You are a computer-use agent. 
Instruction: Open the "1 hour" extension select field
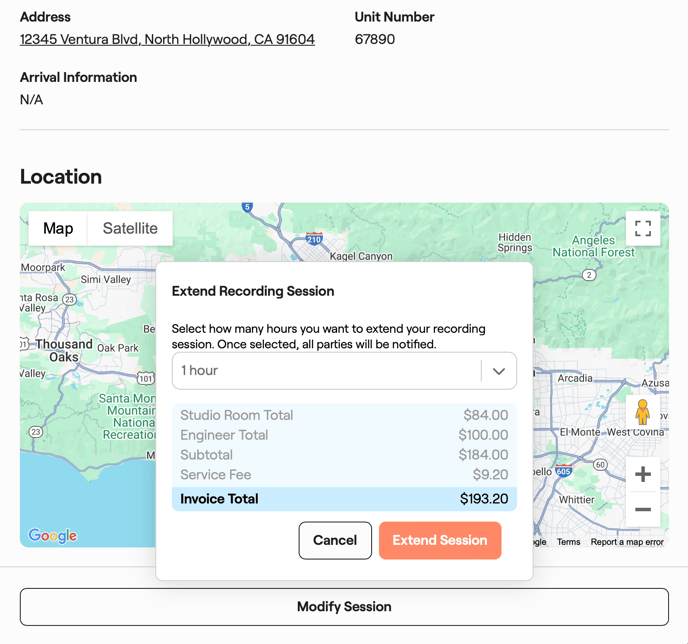tap(327, 371)
